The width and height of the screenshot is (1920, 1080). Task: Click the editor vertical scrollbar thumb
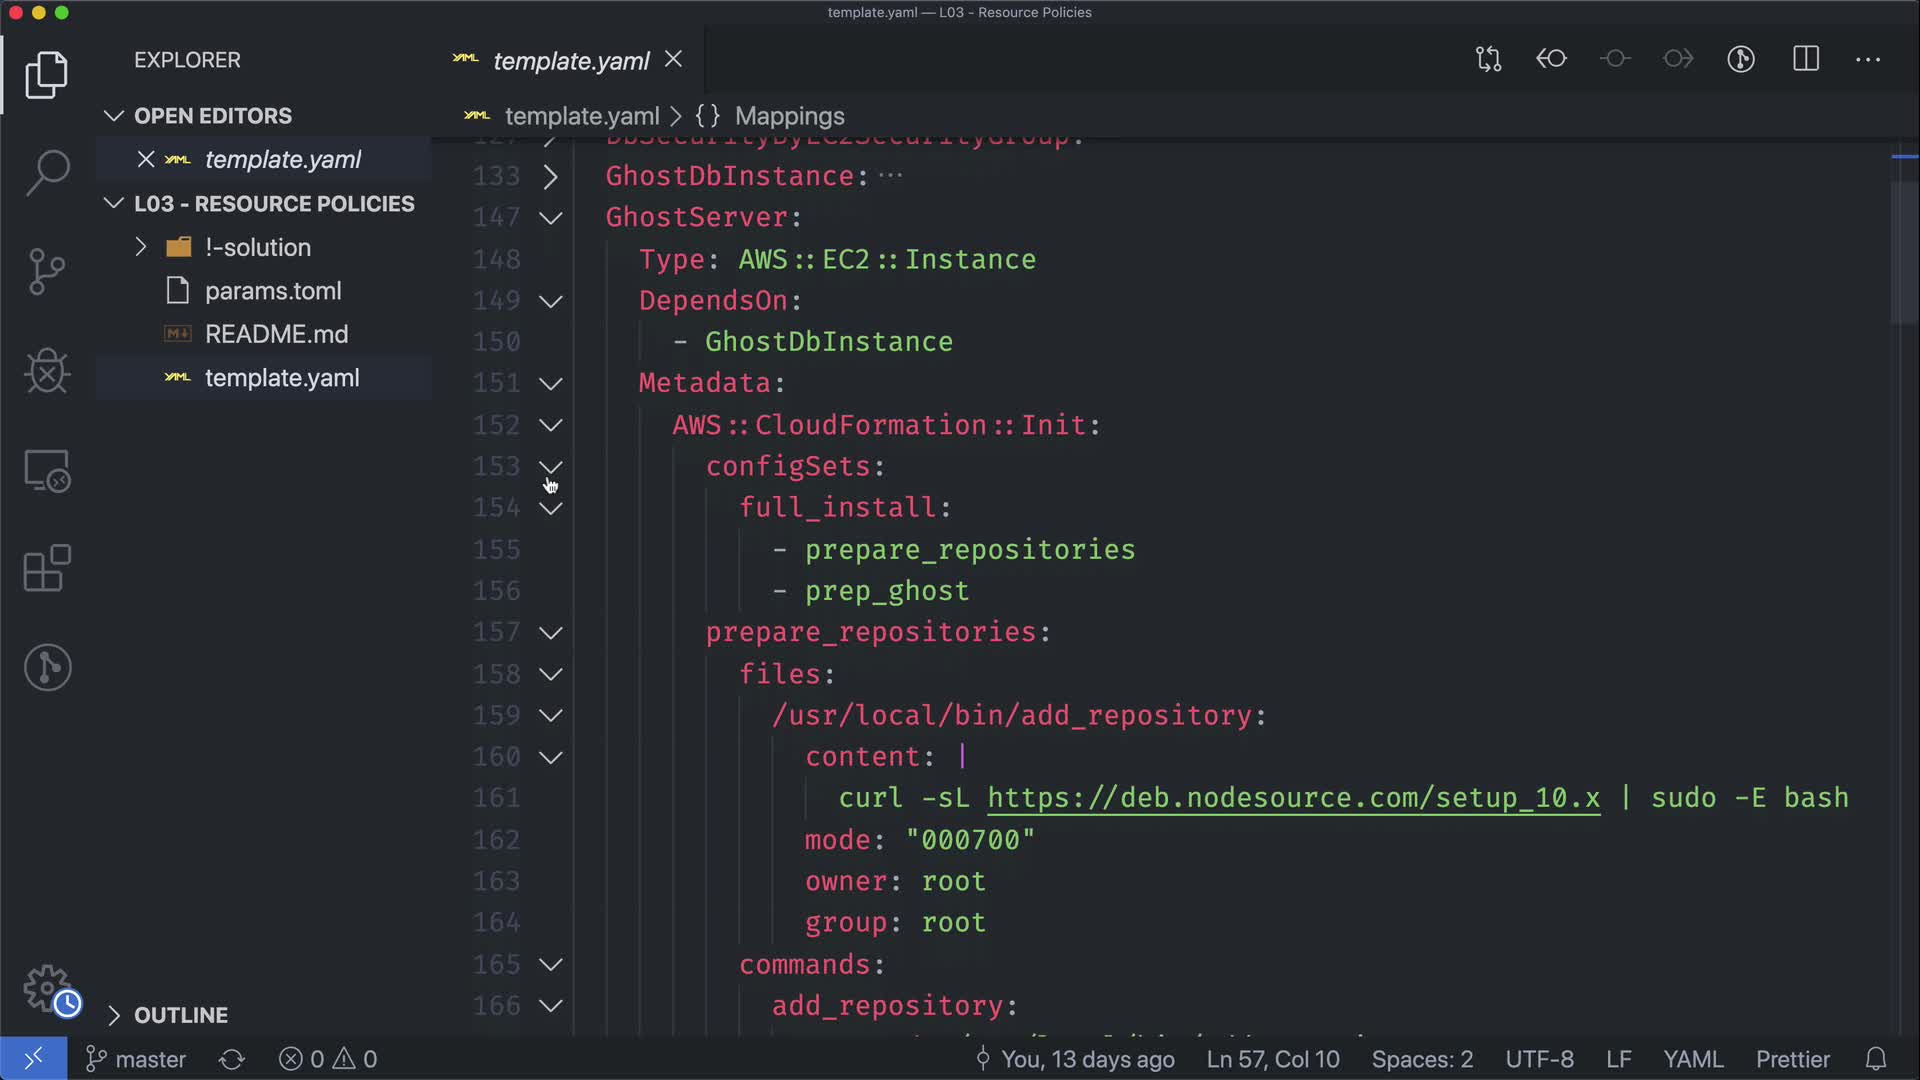1903,250
